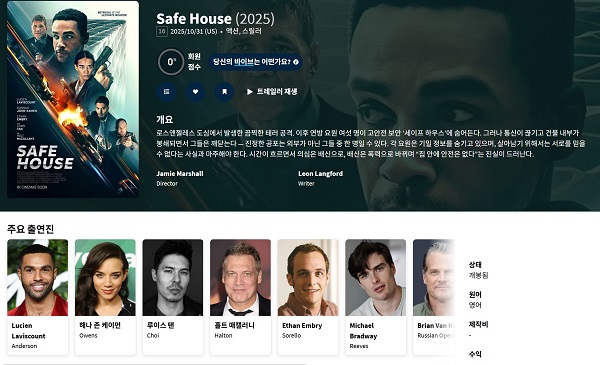Click the cast list horizontal scrollbar
600x365 pixels.
pos(155,364)
